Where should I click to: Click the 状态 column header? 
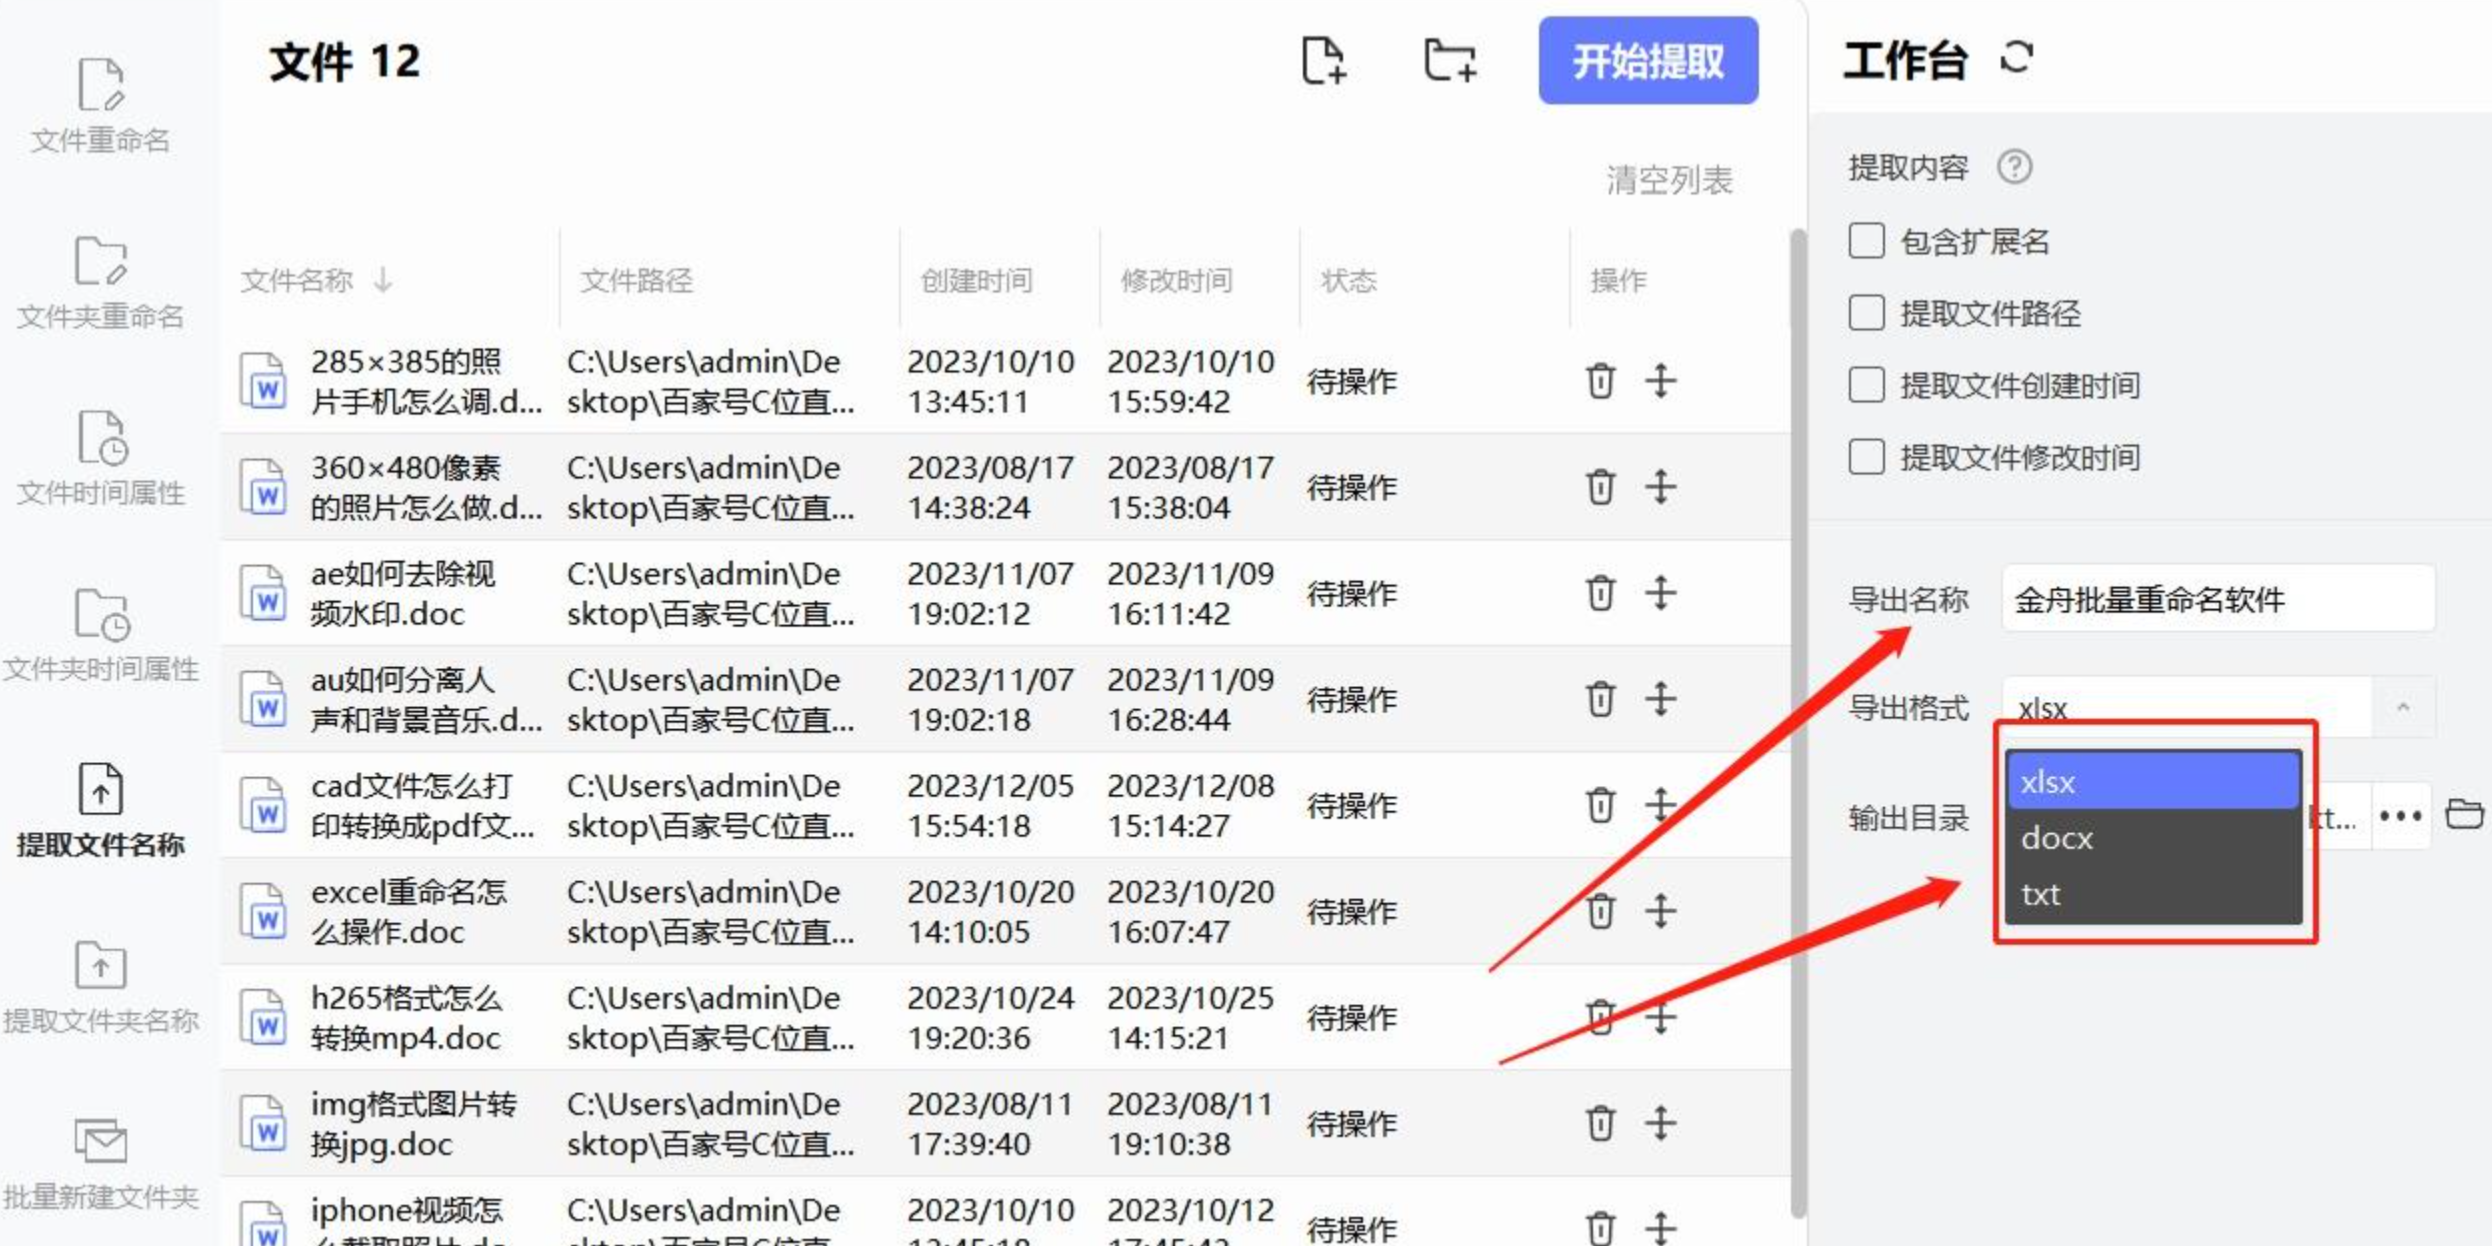click(x=1349, y=280)
